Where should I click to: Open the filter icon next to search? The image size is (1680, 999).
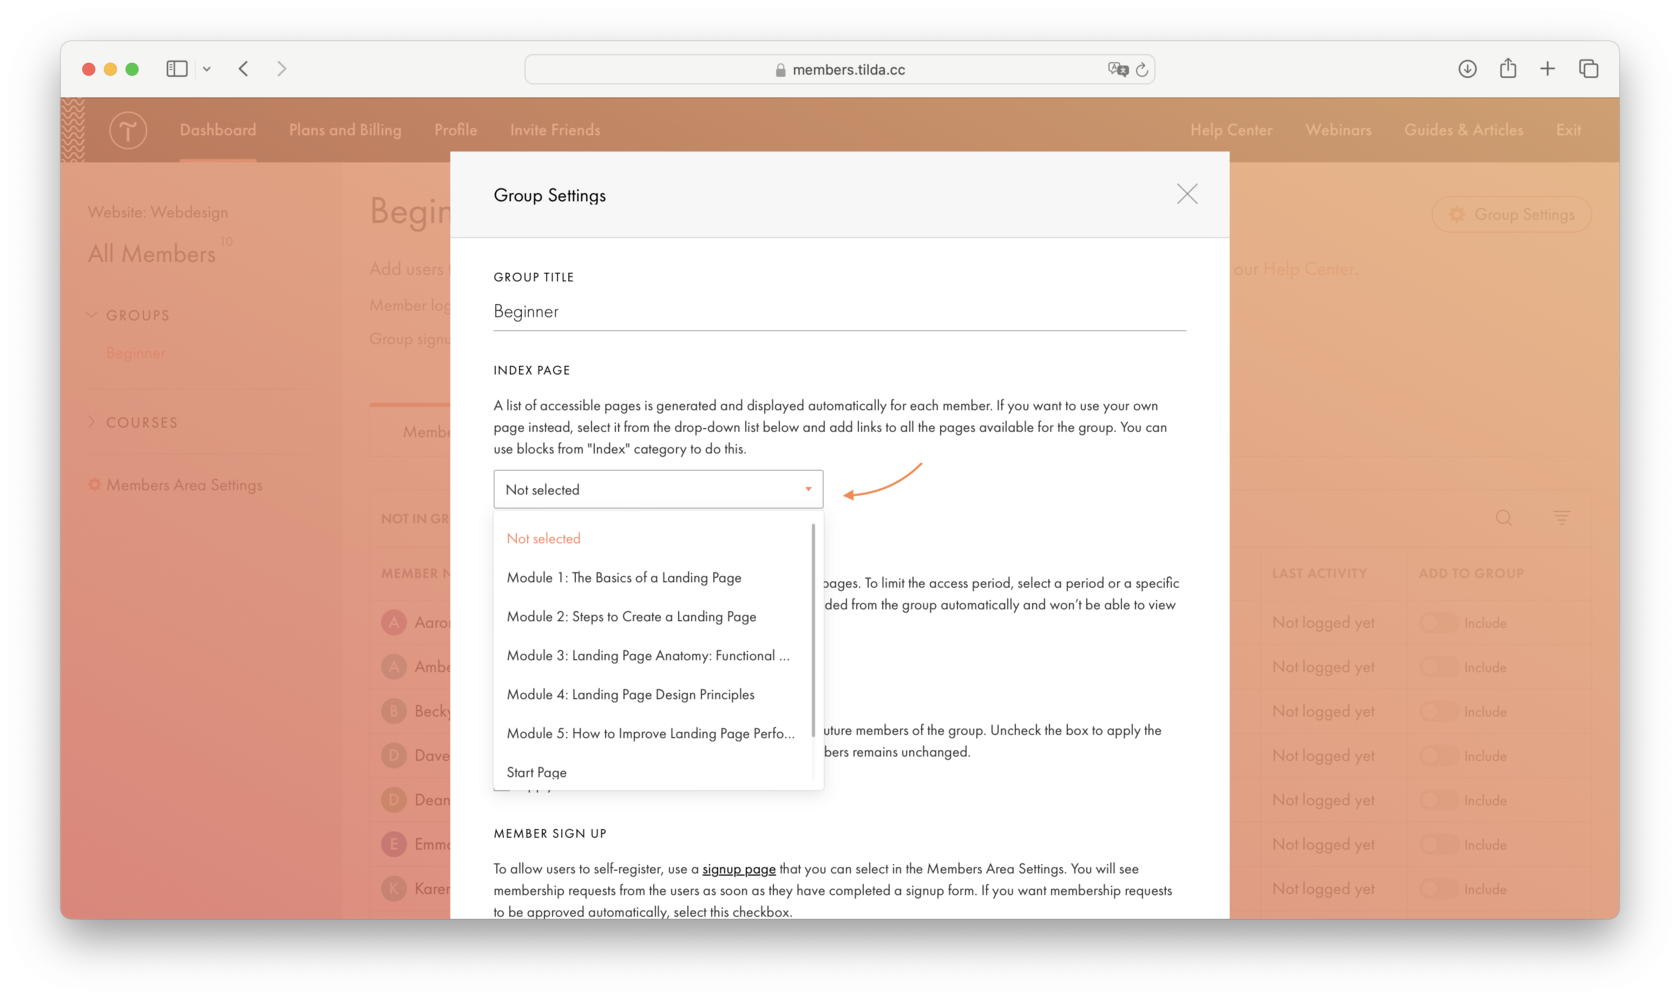pyautogui.click(x=1562, y=518)
